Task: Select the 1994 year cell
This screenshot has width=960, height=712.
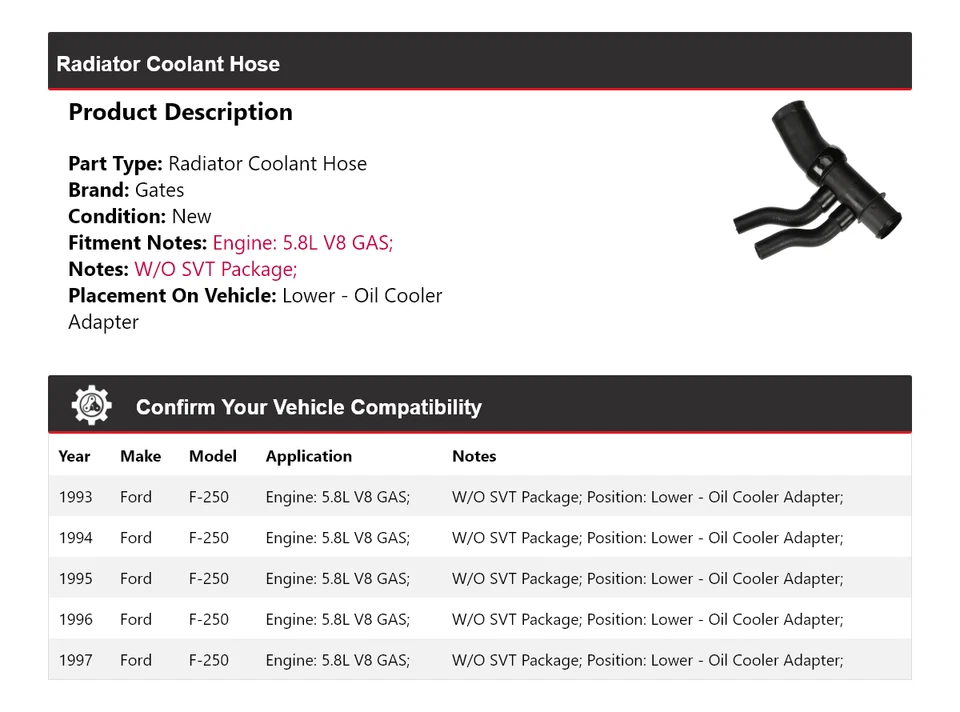Action: coord(75,538)
